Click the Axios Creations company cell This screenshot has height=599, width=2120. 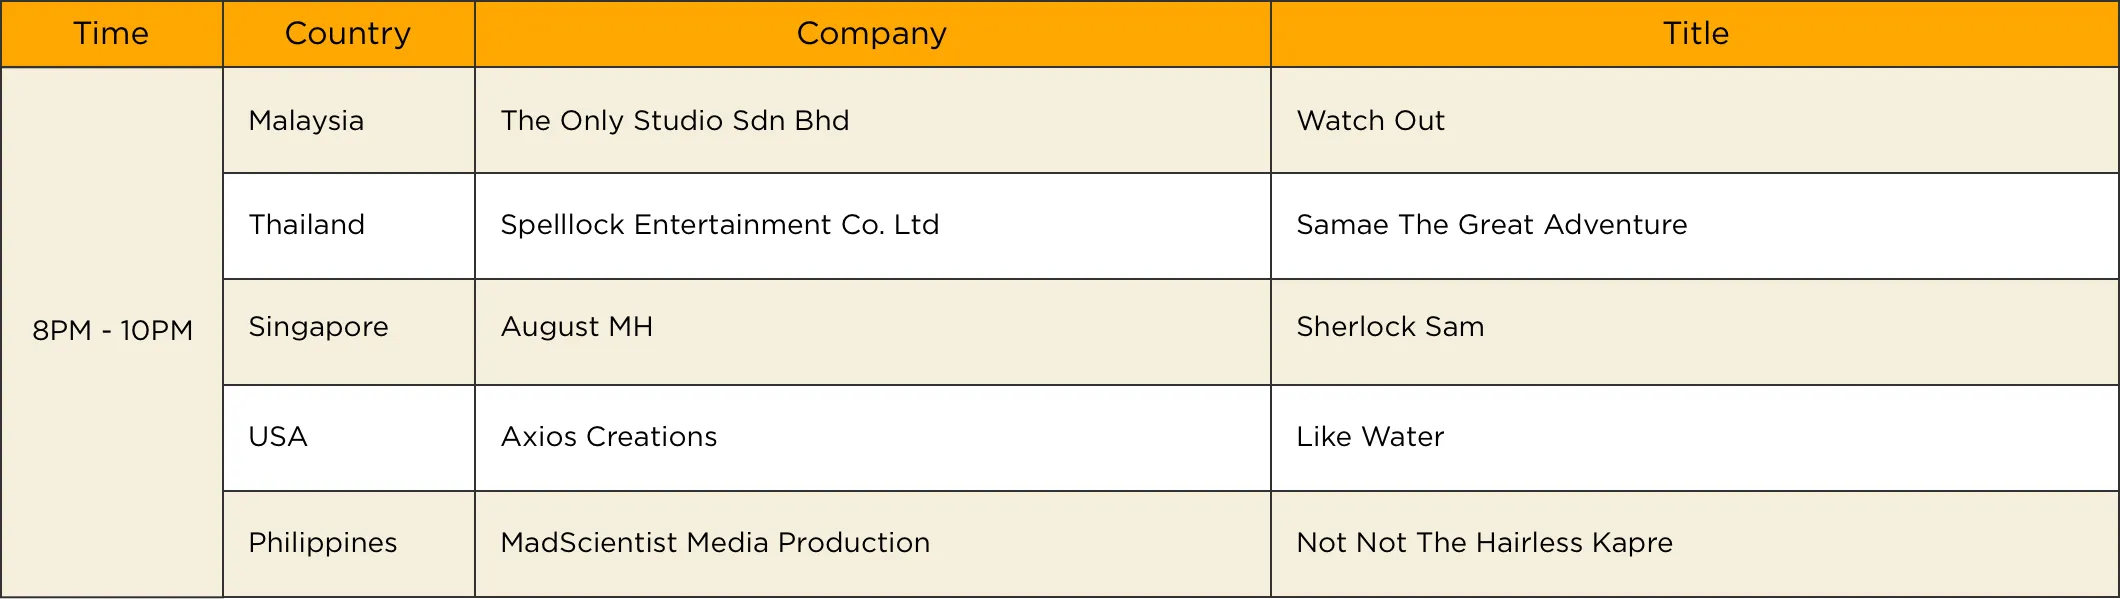(x=609, y=437)
